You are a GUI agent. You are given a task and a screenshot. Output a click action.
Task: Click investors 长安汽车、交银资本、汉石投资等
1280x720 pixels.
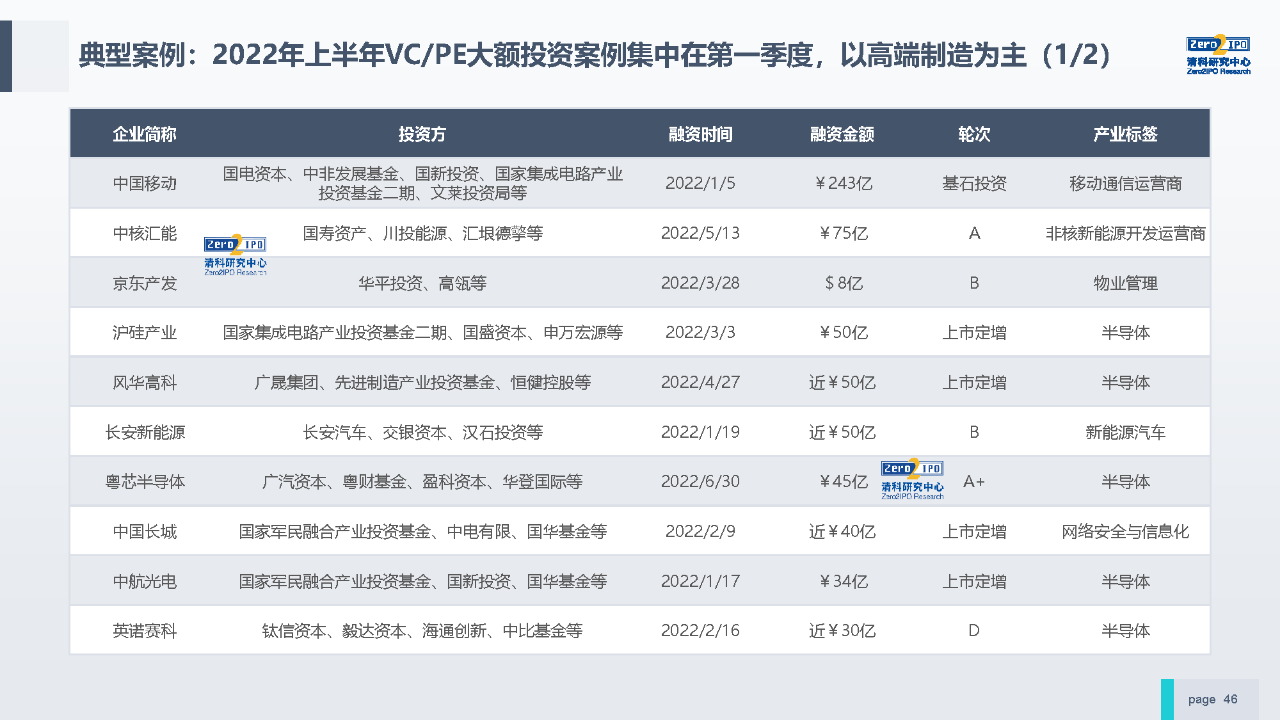423,433
